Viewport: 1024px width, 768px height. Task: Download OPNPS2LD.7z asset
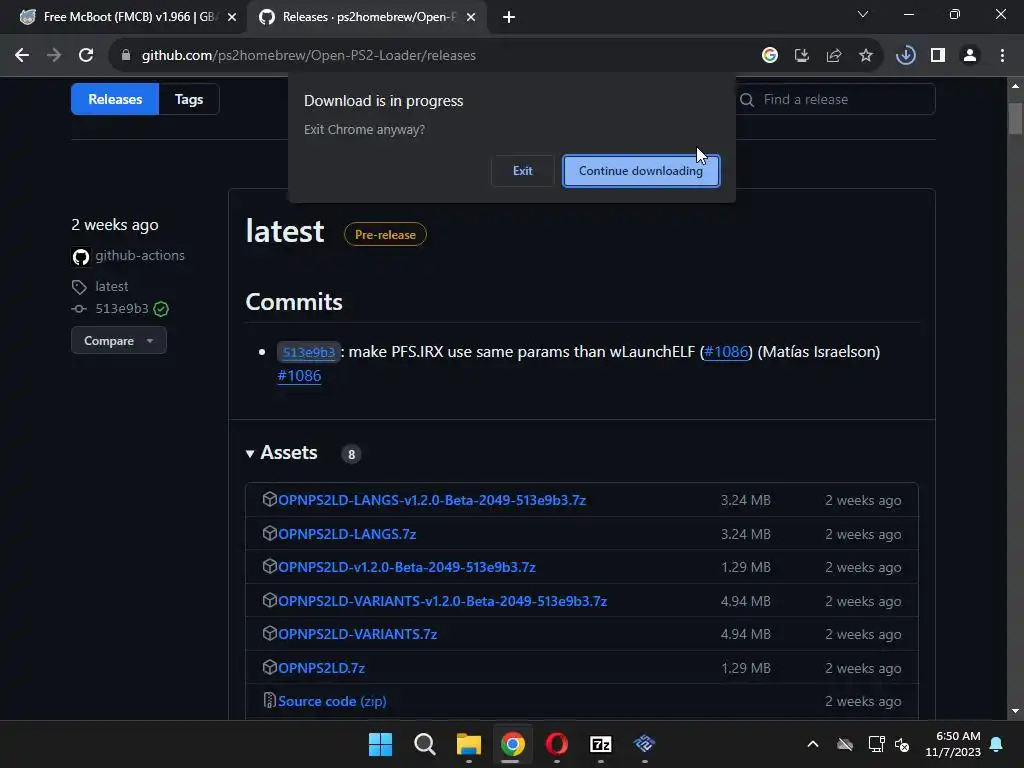point(321,668)
